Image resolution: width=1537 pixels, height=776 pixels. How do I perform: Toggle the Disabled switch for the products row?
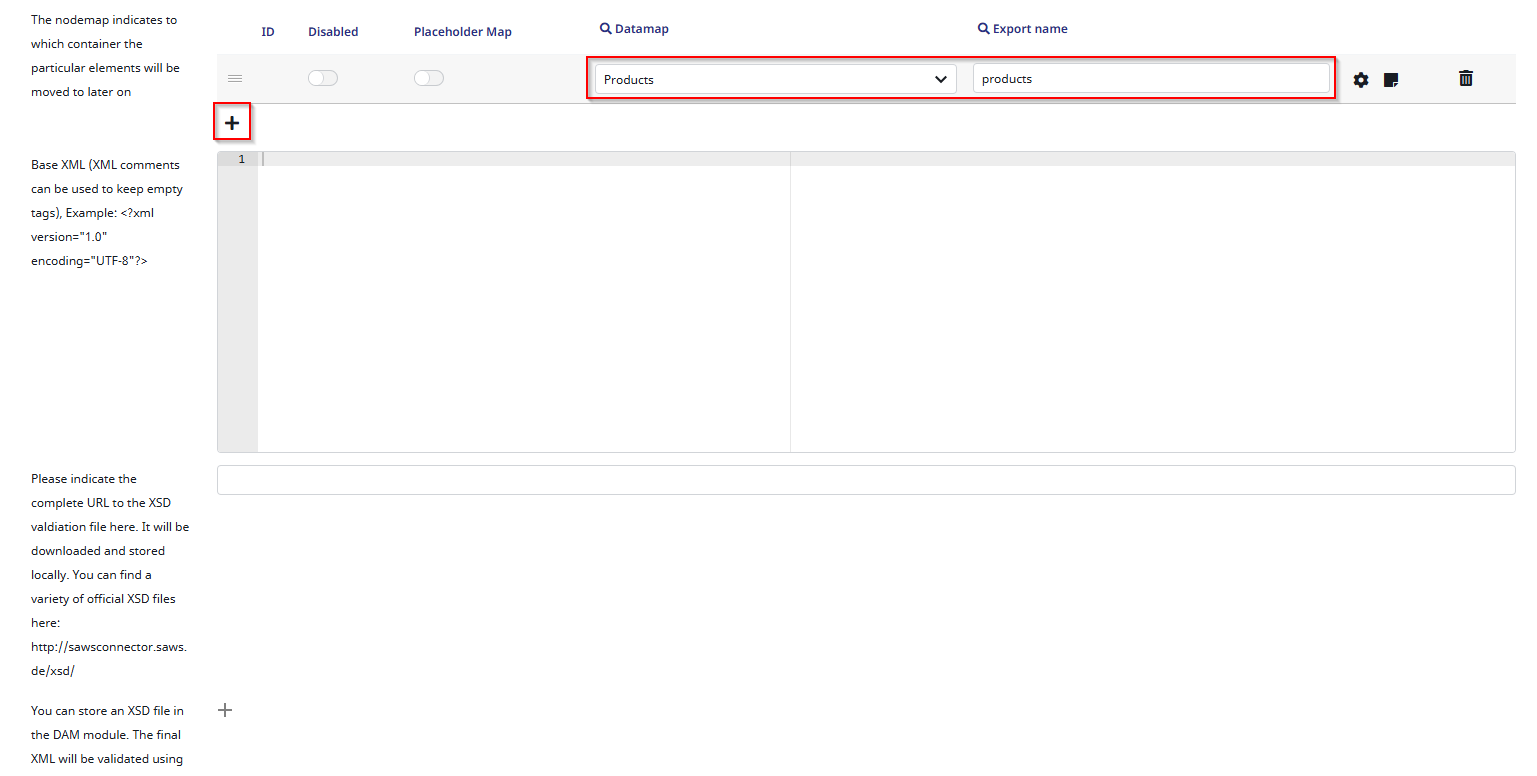323,78
